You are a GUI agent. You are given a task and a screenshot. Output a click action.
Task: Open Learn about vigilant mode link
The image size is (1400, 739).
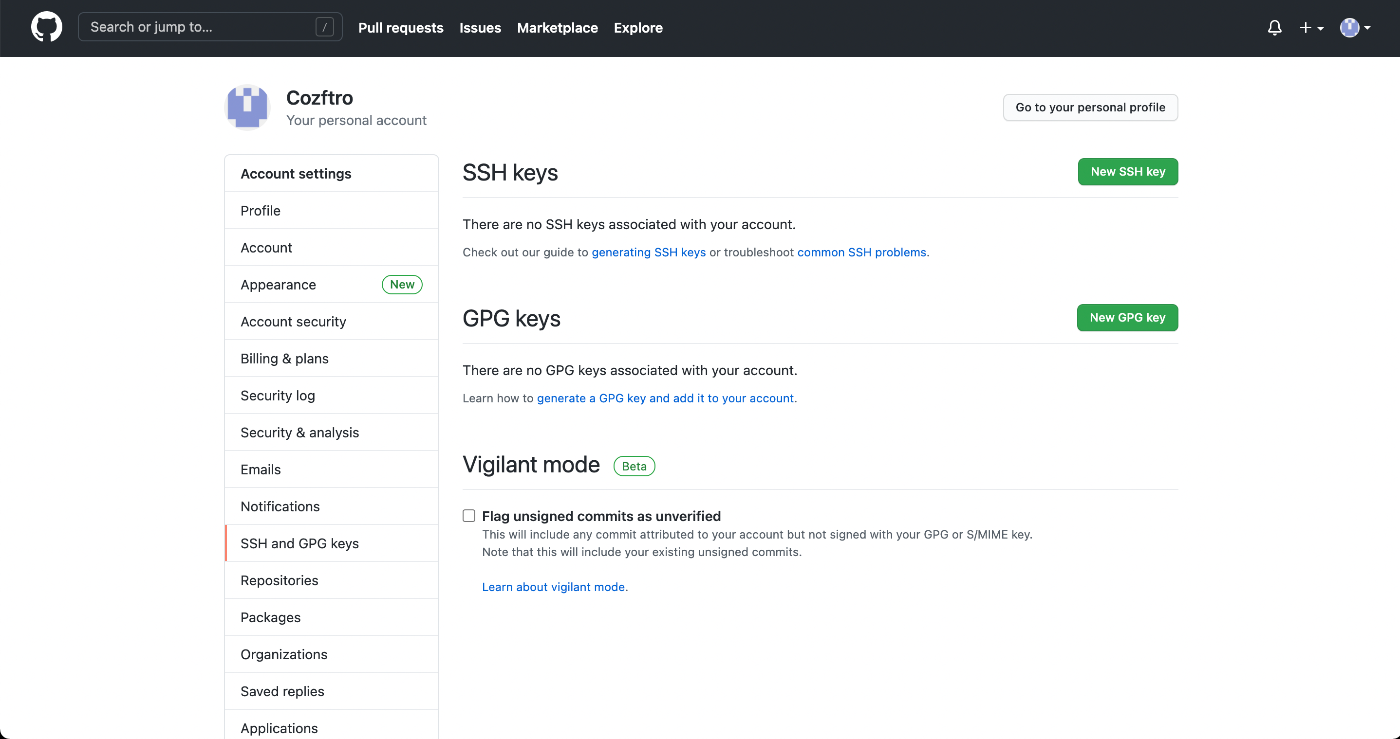click(x=553, y=587)
